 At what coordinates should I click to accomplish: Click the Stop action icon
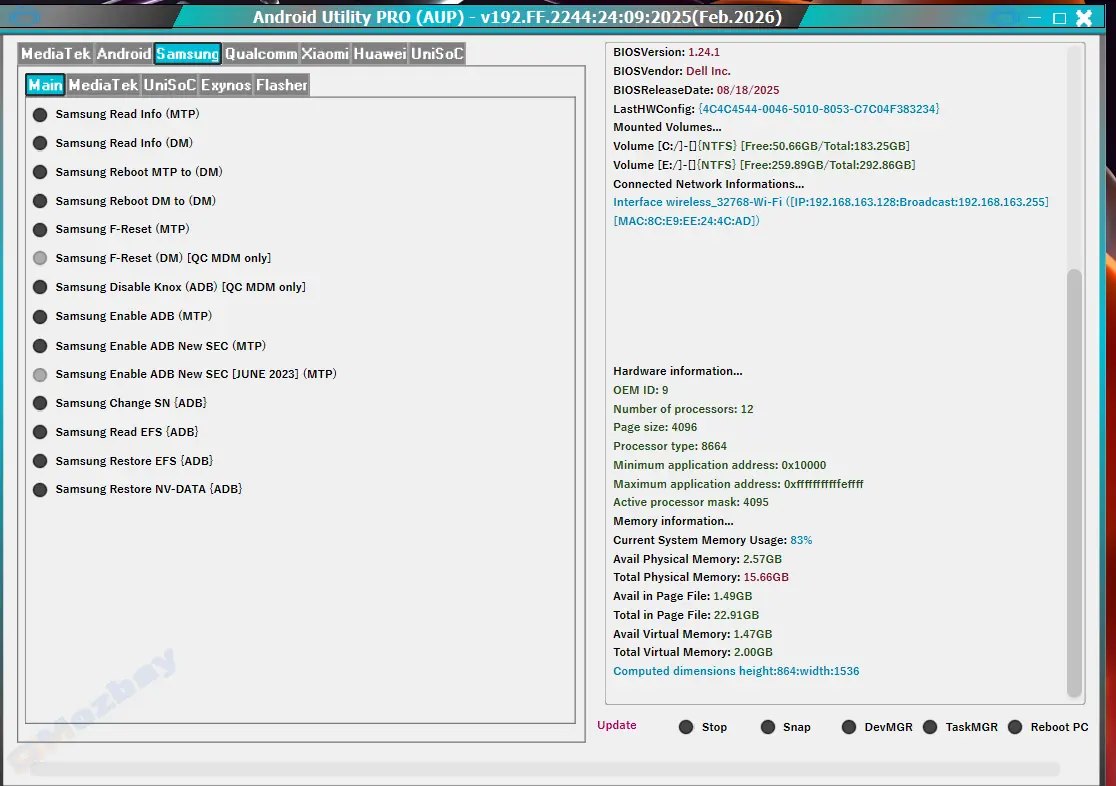point(687,727)
